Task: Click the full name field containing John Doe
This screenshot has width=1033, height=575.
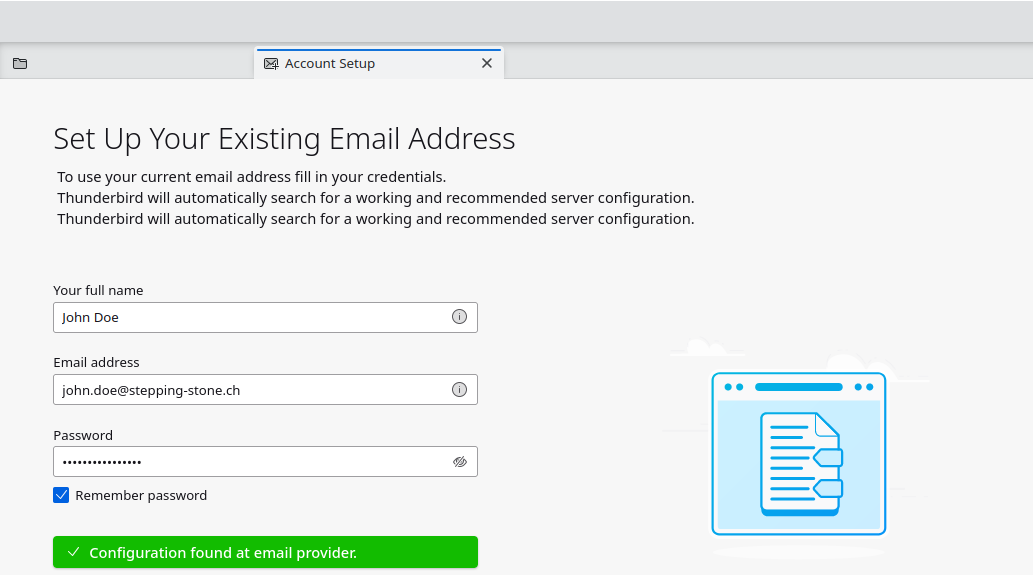Action: tap(250, 318)
